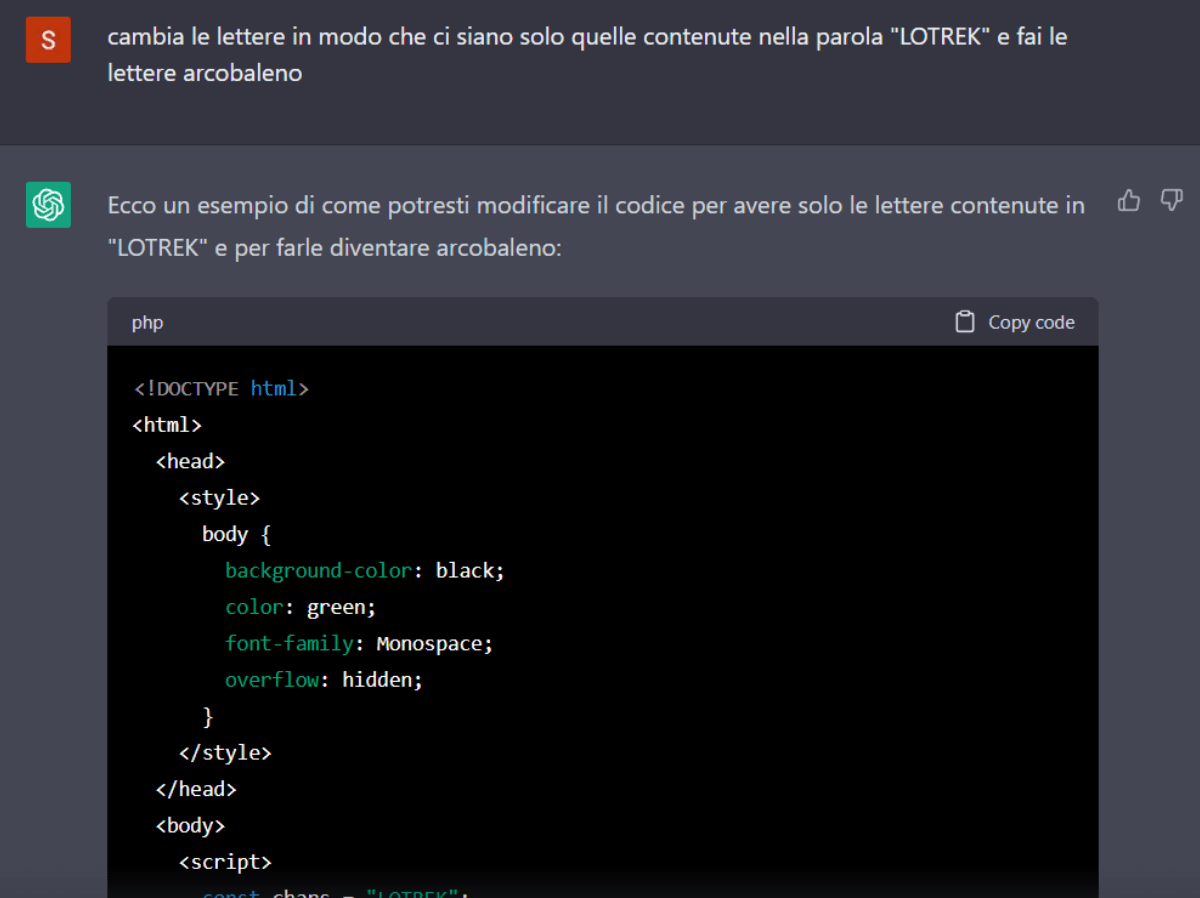
Task: Click the <script> tag near the bottom
Action: (224, 861)
